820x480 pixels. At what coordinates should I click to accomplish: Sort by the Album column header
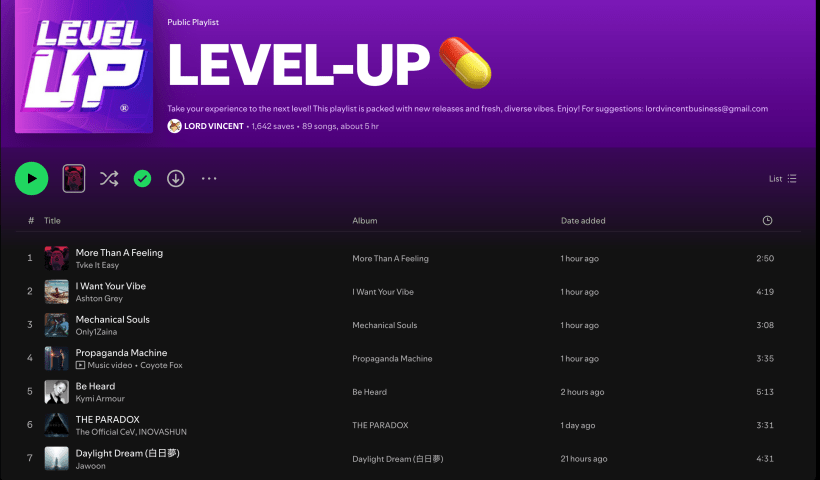click(x=364, y=220)
